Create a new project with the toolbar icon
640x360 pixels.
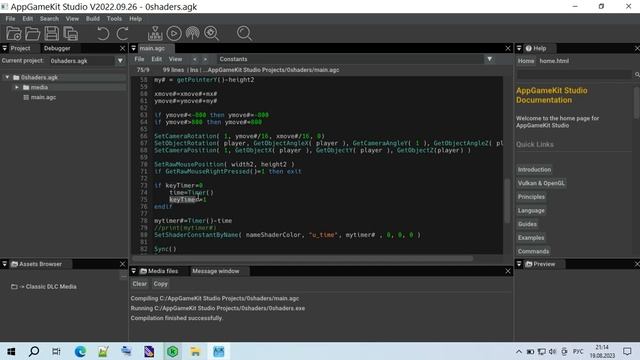coord(14,33)
